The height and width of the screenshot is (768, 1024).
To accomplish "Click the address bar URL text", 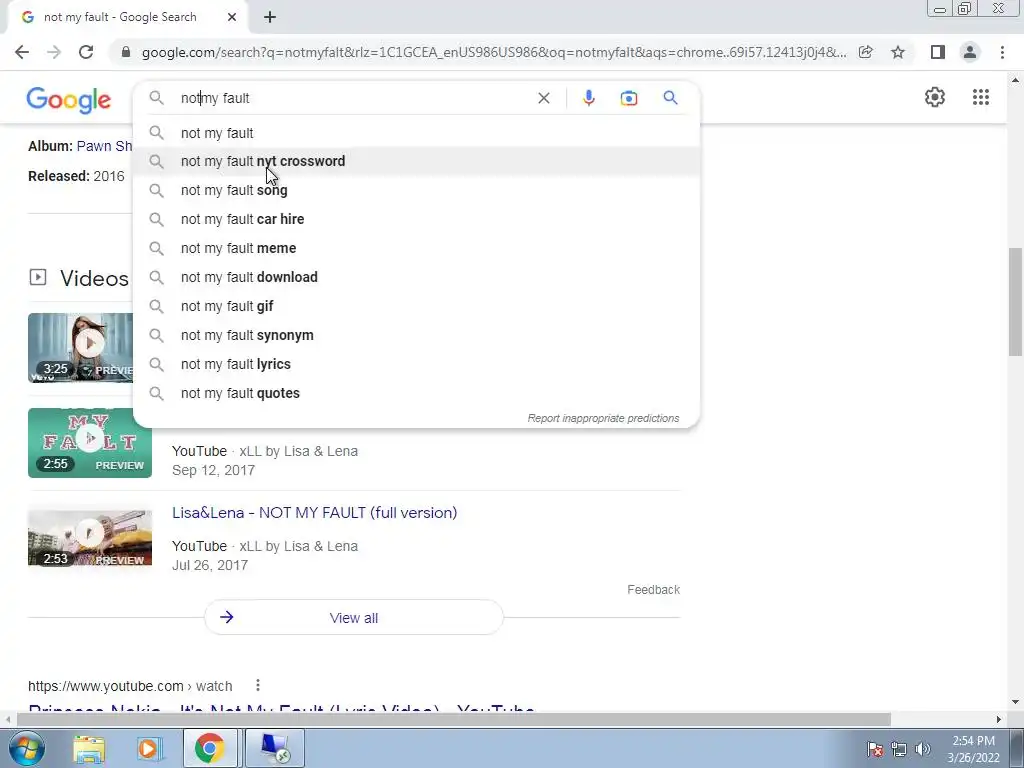I will [x=494, y=52].
